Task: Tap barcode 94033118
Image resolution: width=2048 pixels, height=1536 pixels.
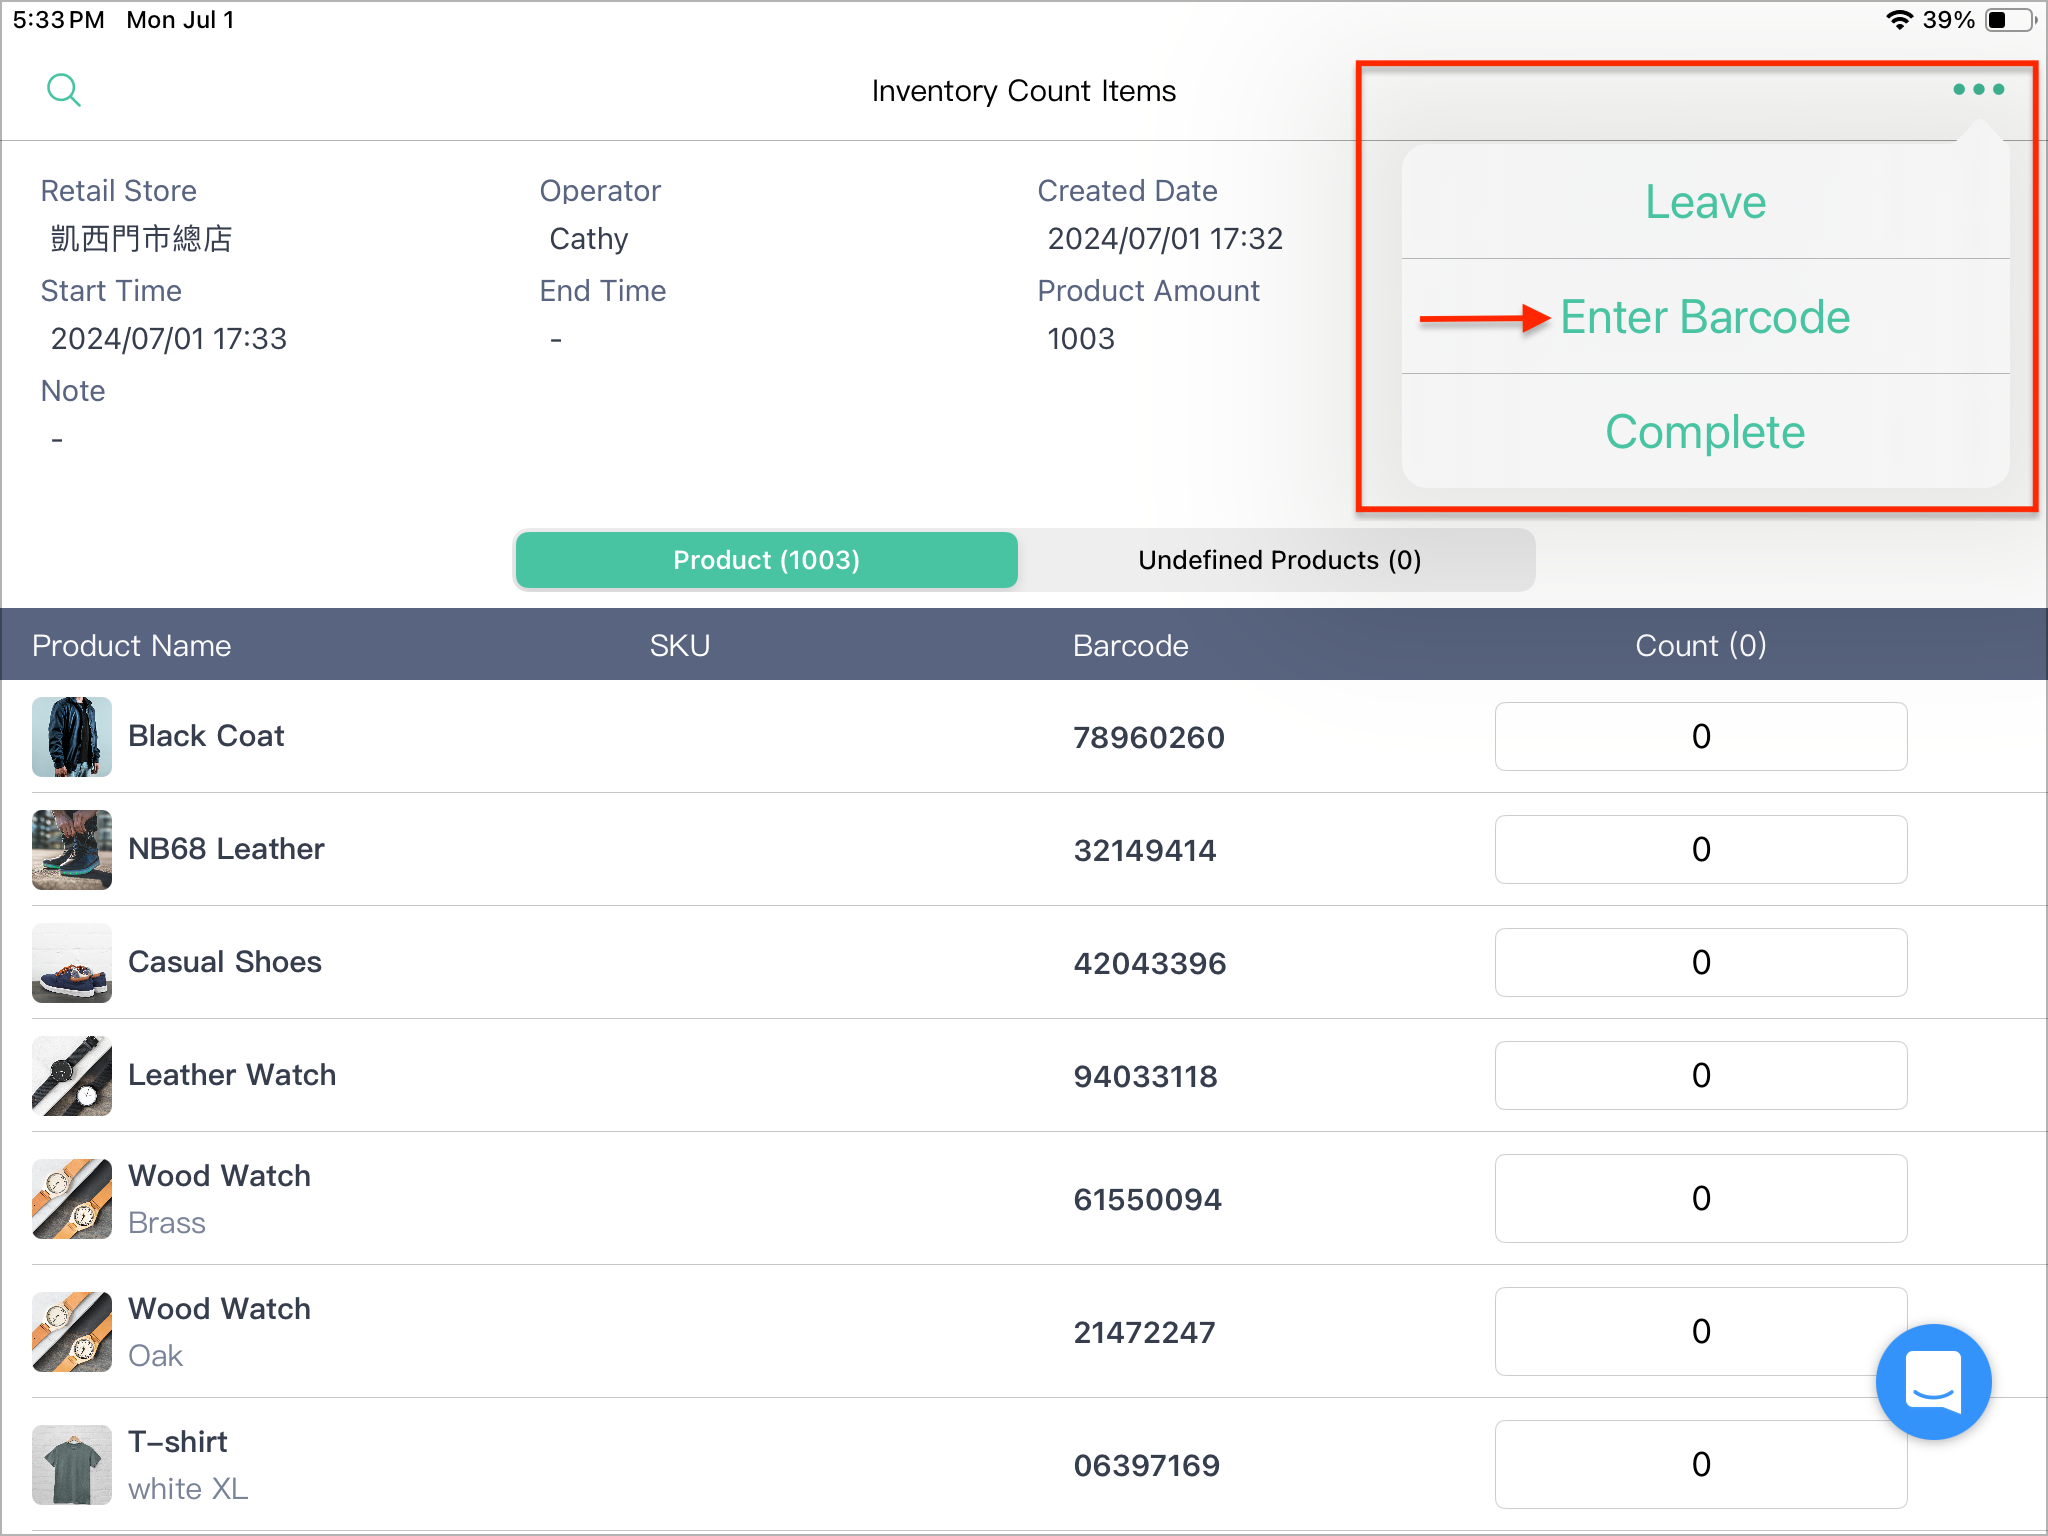Action: 1146,1077
